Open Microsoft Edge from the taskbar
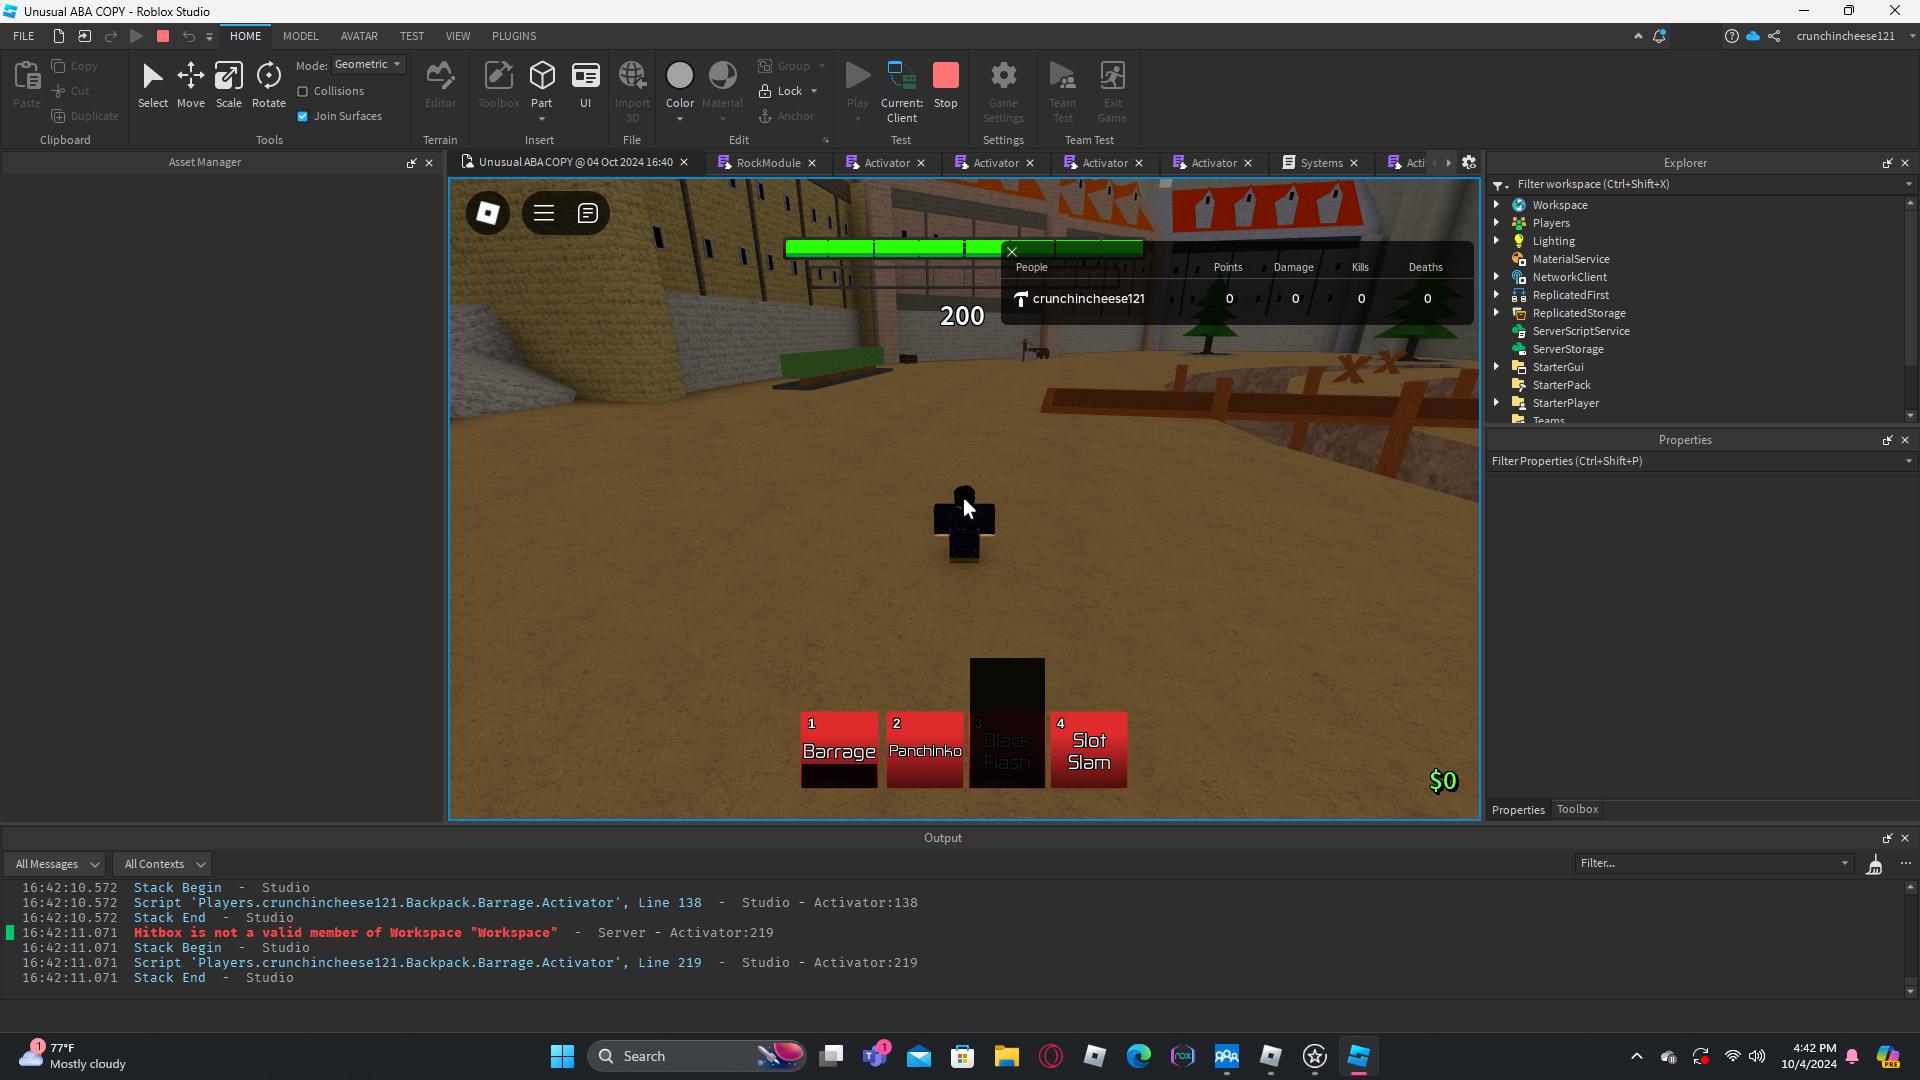 (x=1138, y=1056)
